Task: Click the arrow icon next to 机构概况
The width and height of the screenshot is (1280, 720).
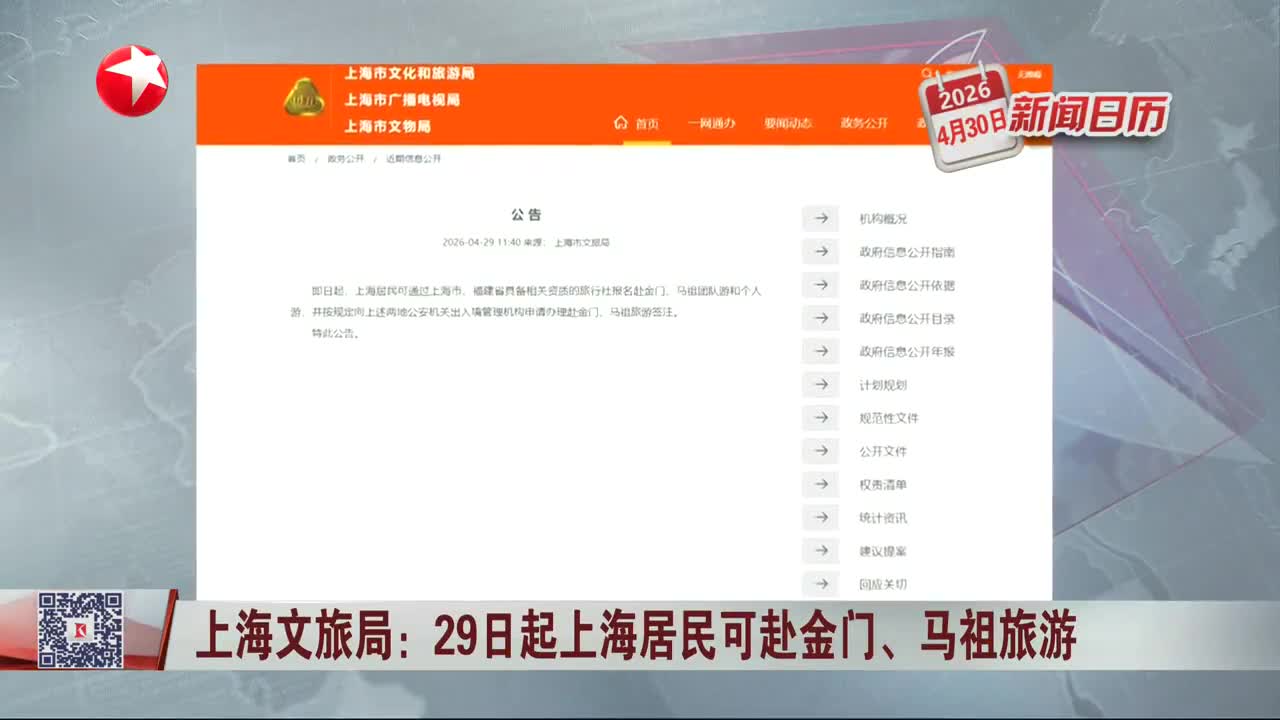Action: pos(820,219)
